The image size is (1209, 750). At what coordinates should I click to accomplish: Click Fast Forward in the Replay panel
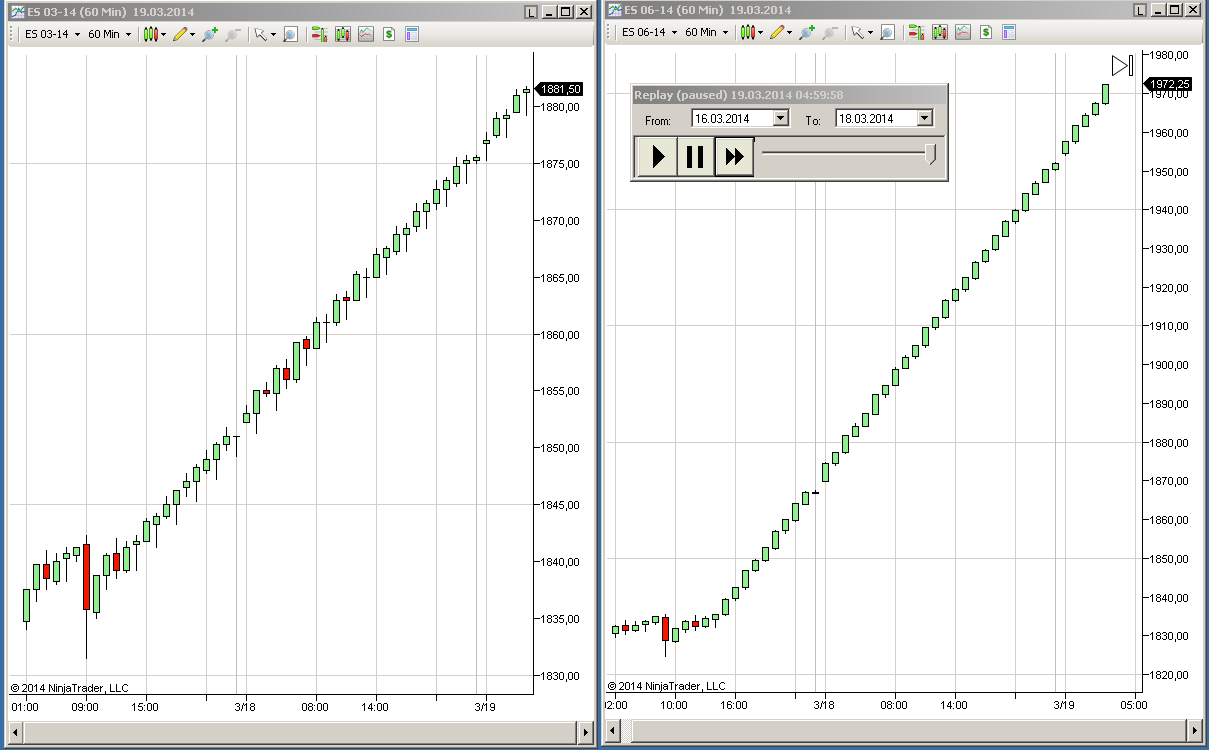(x=734, y=156)
